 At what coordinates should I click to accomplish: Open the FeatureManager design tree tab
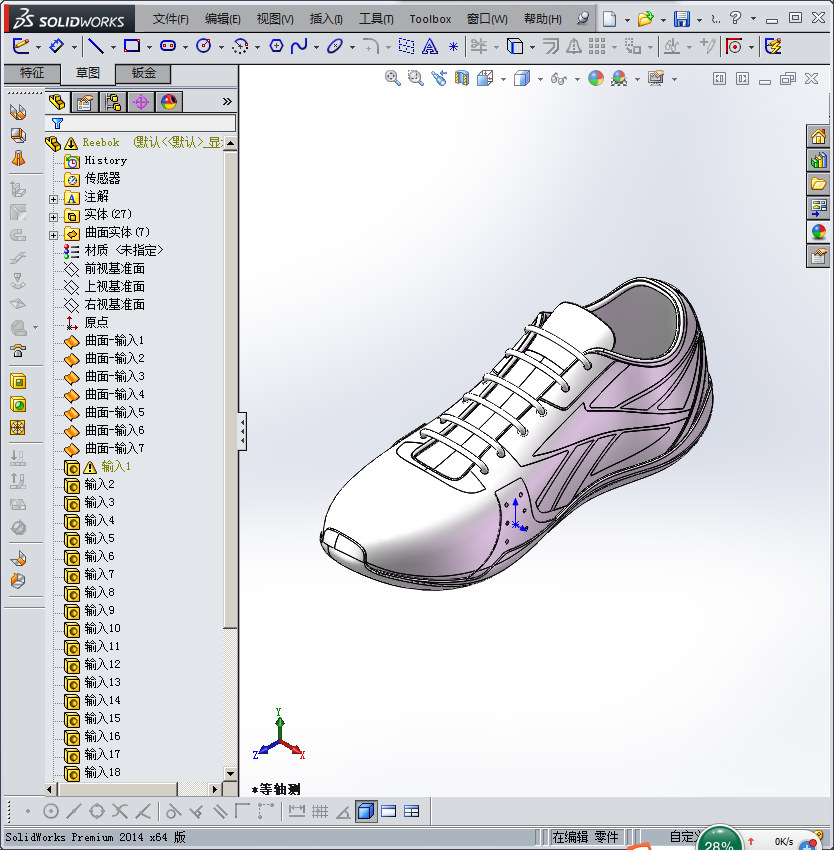tap(57, 102)
